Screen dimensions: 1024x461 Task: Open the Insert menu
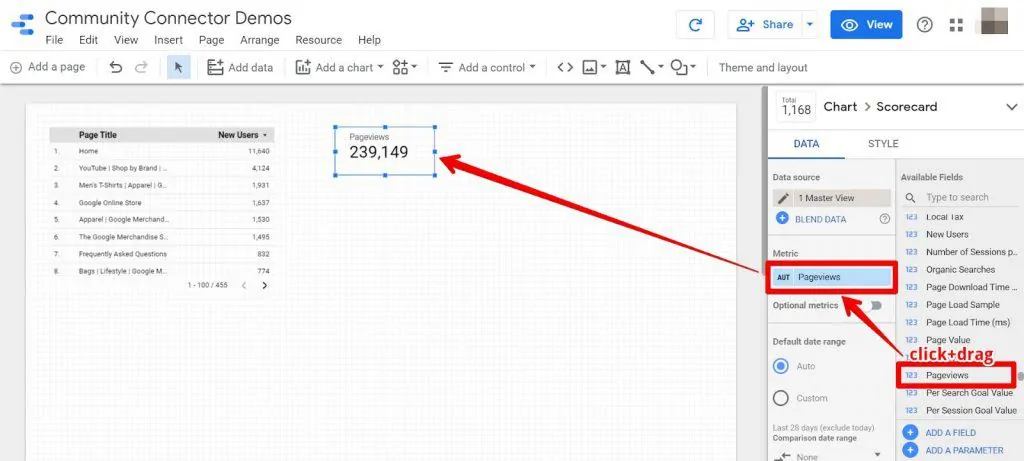point(168,40)
